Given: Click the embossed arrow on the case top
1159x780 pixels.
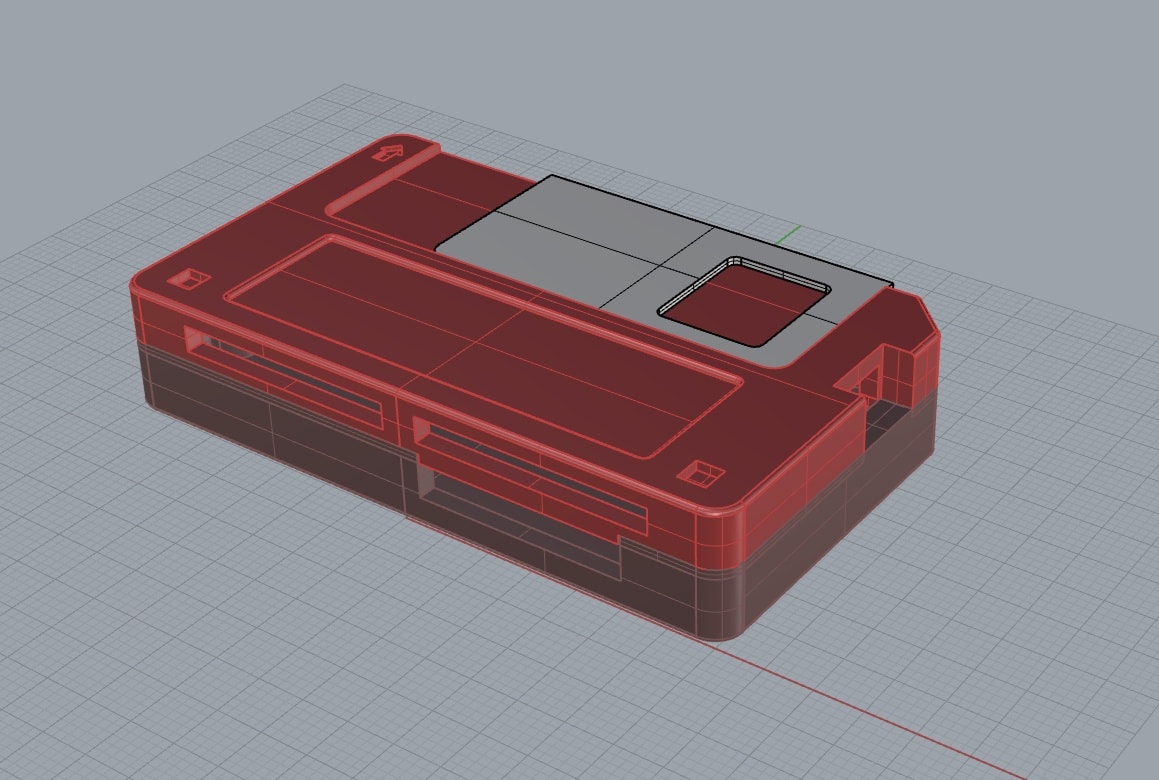Looking at the screenshot, I should point(387,153).
